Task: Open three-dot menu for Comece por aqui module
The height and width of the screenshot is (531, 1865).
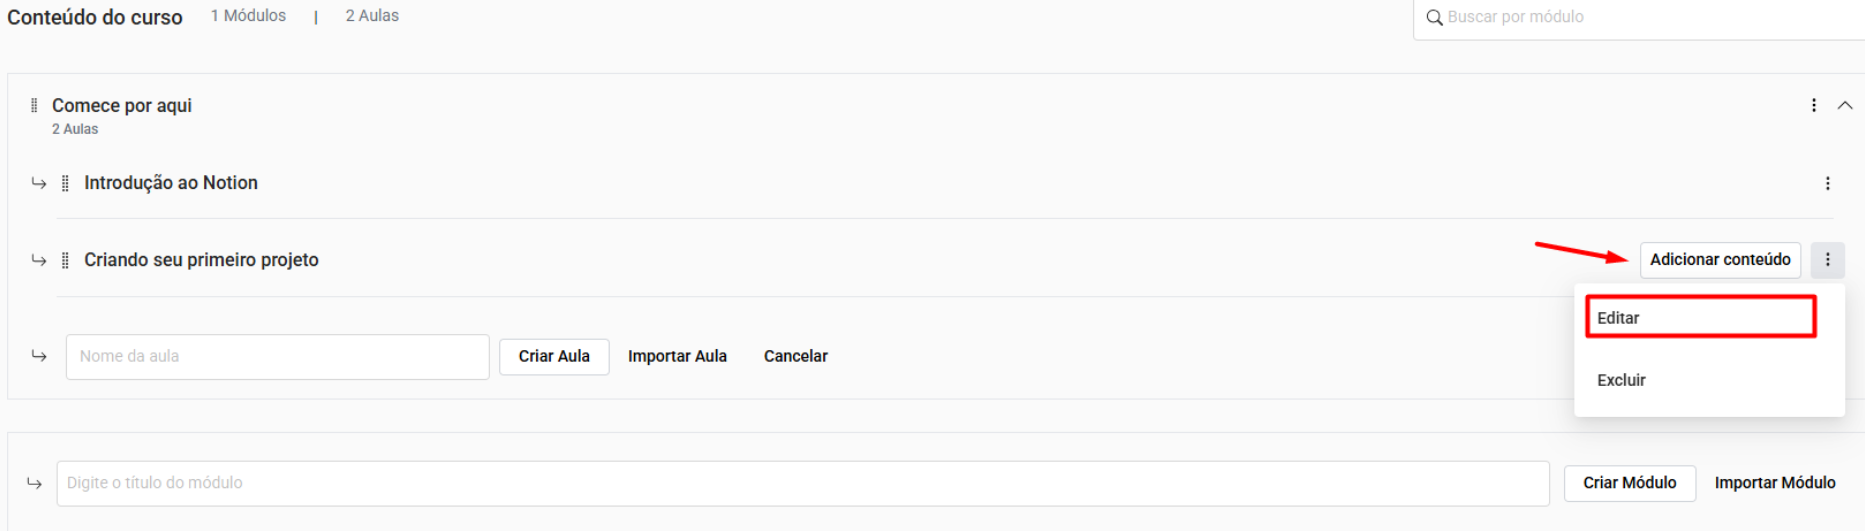Action: 1814,105
